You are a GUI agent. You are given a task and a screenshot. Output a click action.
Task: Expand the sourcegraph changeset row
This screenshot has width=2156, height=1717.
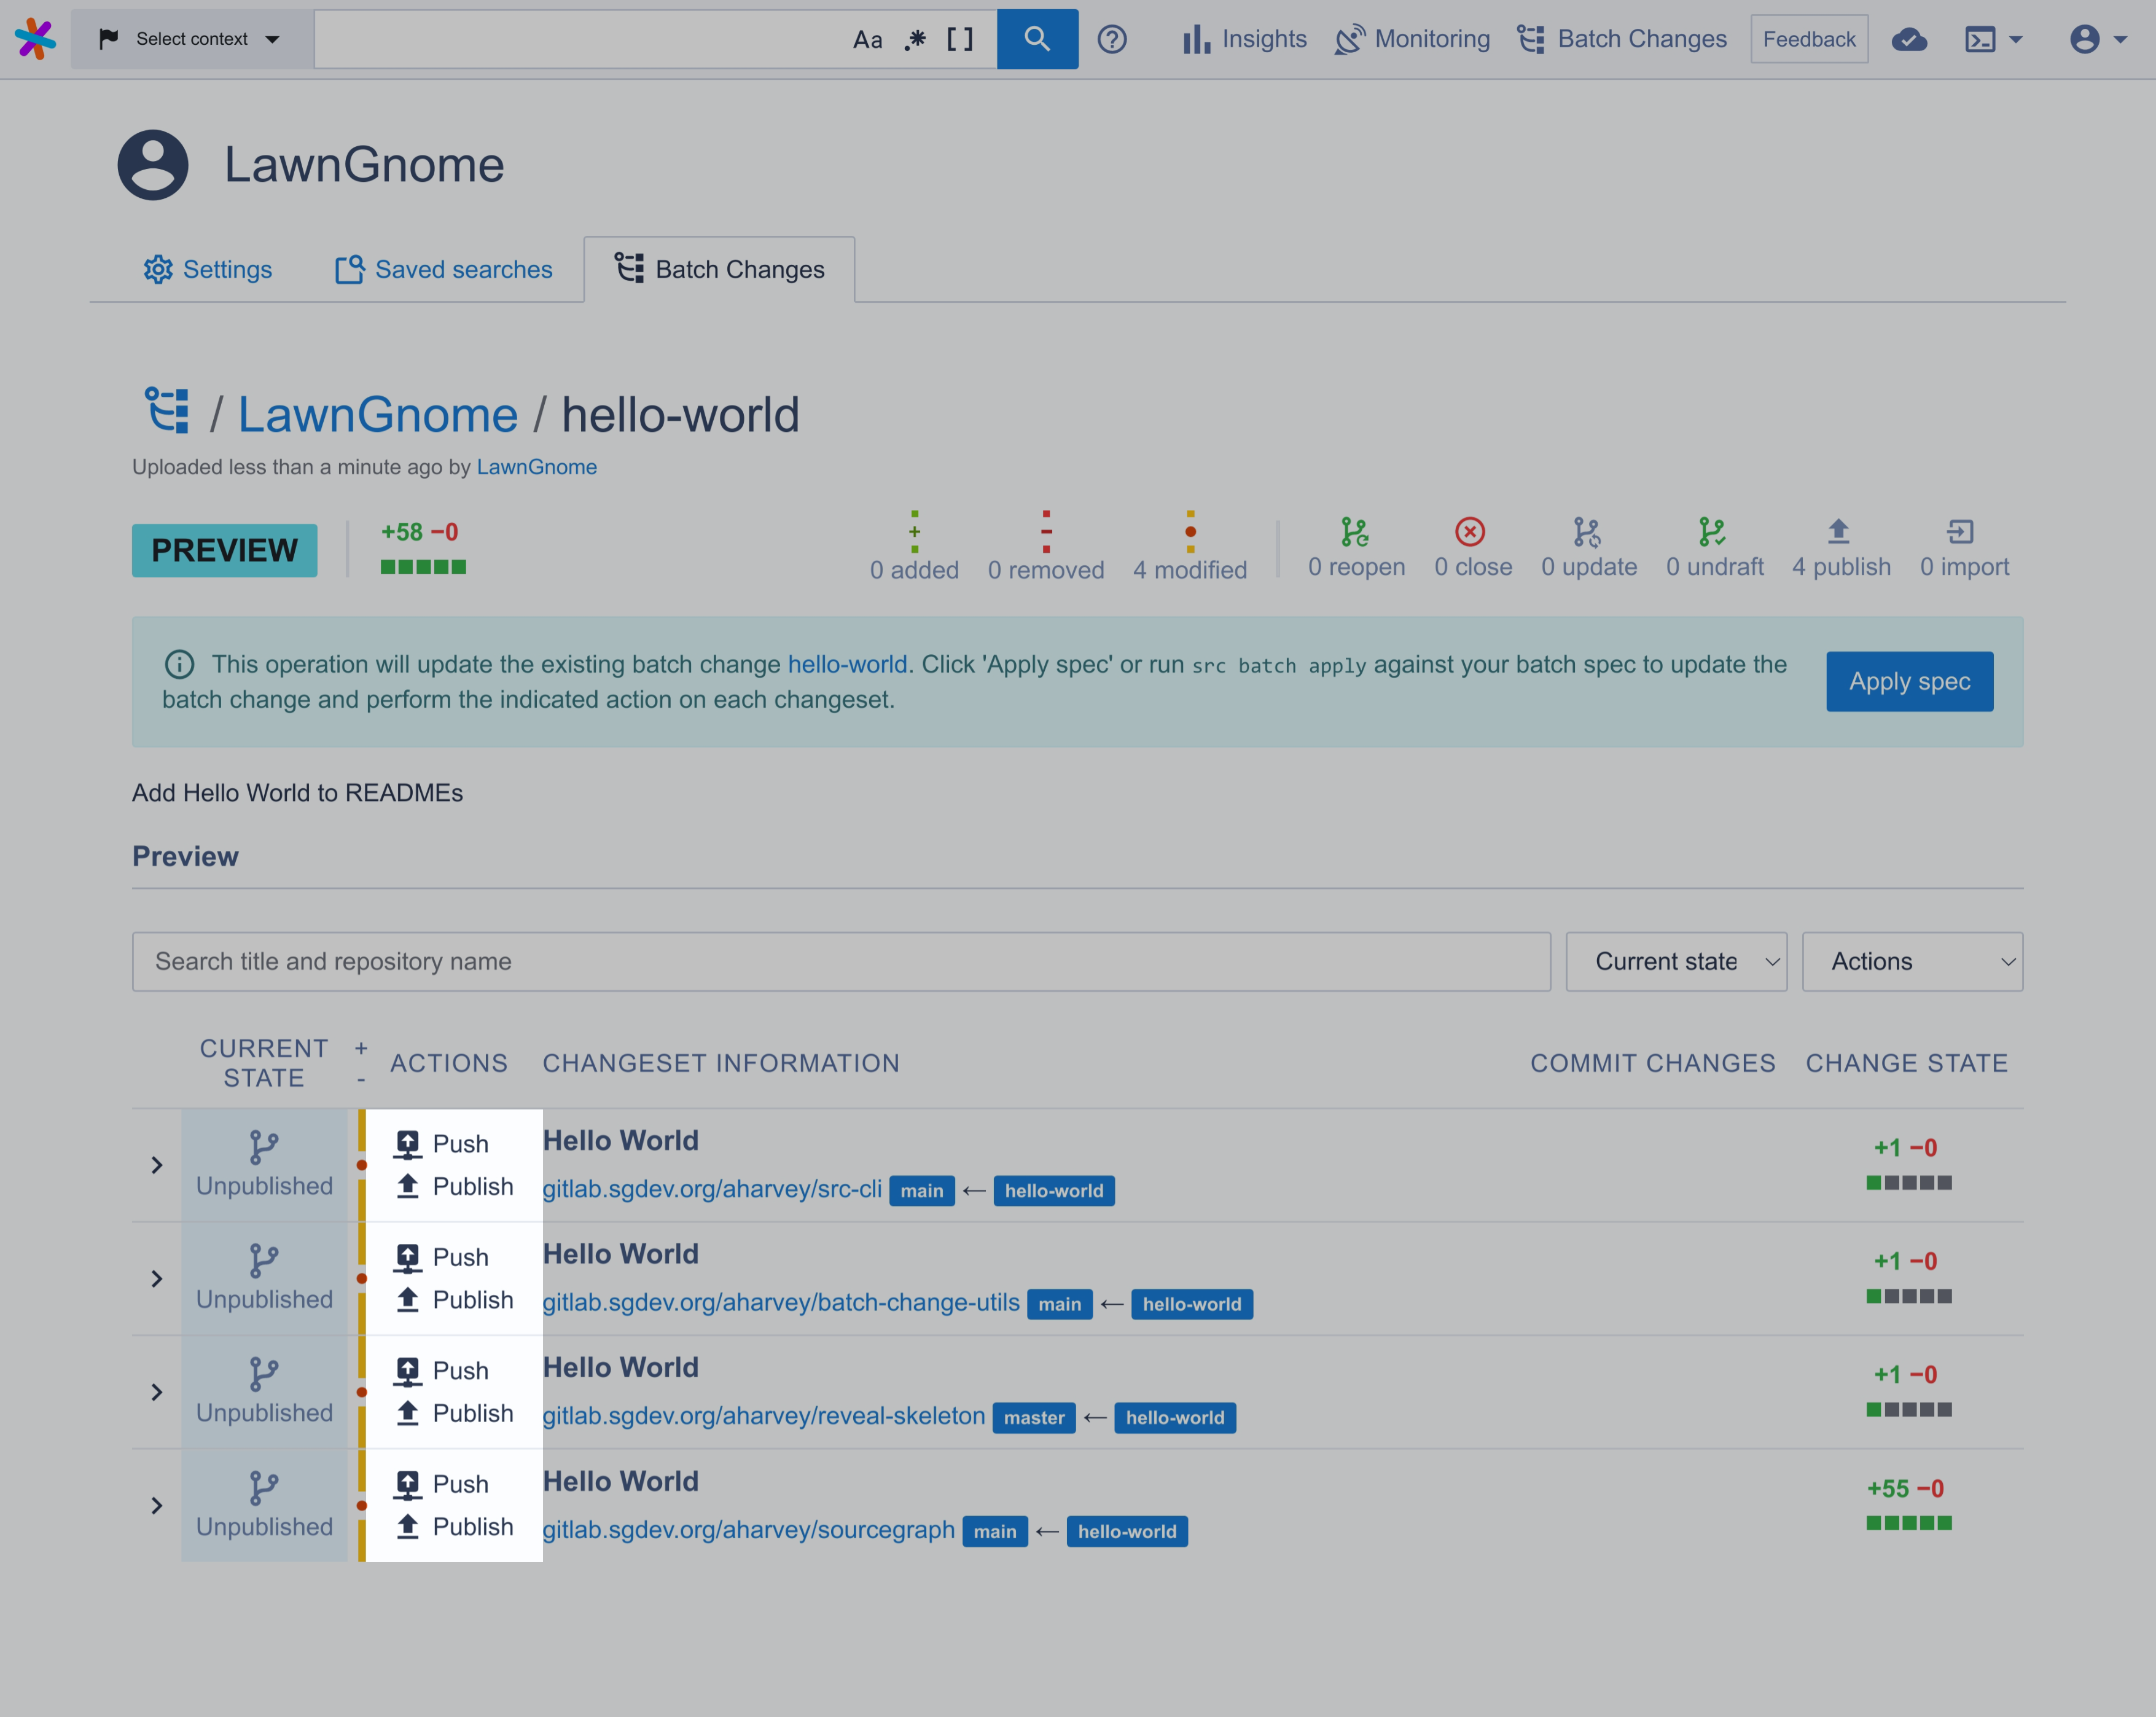[x=156, y=1506]
